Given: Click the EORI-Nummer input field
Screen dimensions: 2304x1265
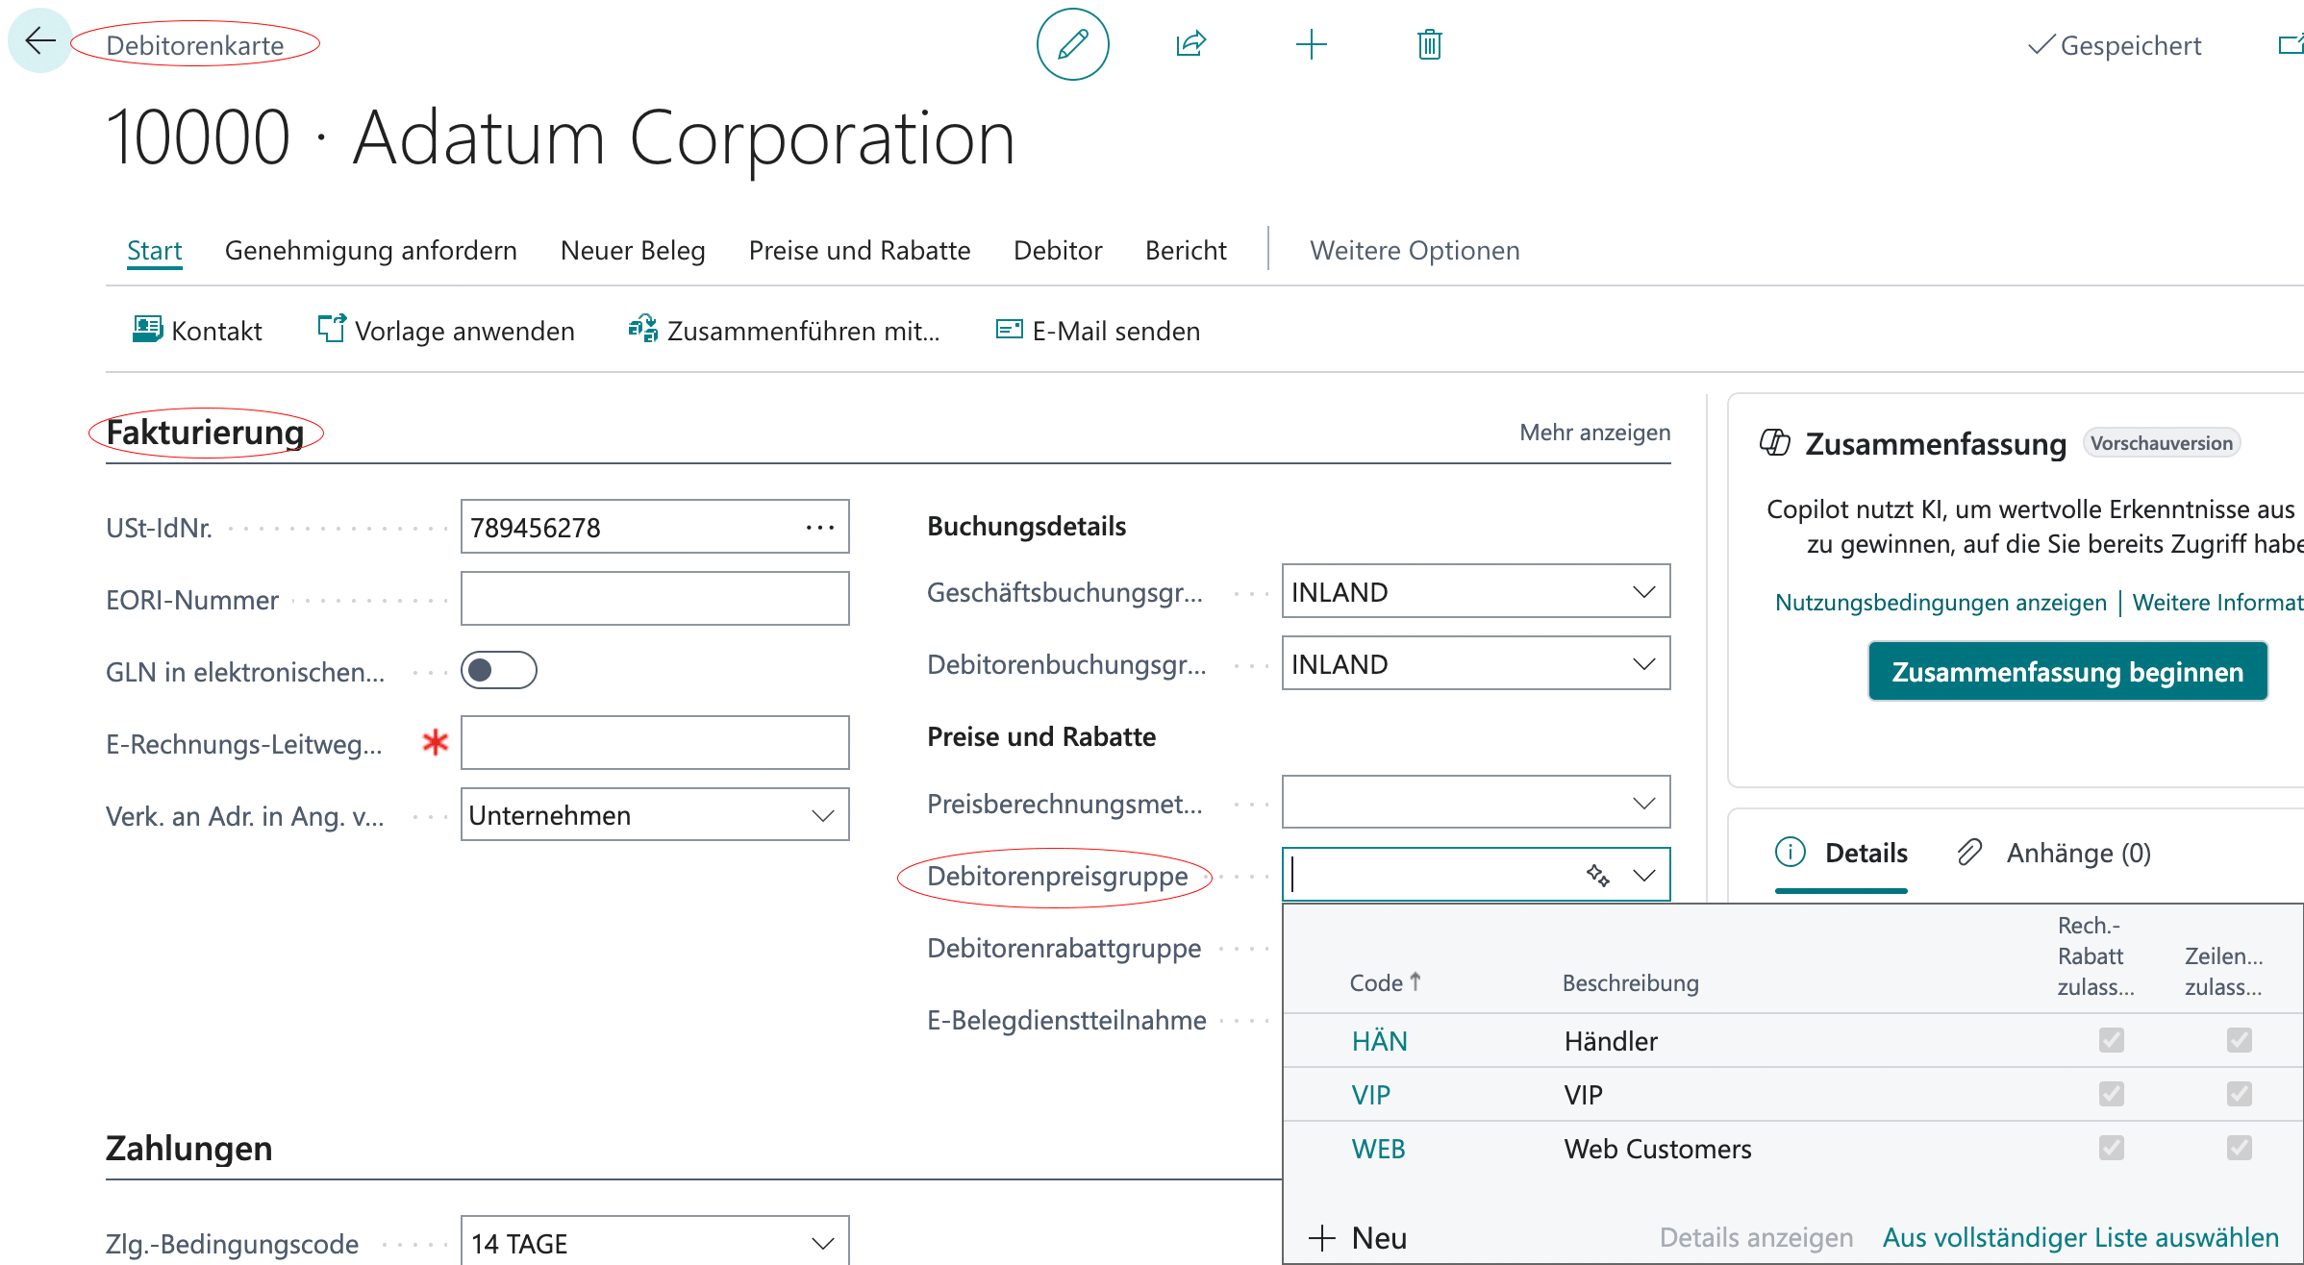Looking at the screenshot, I should [x=655, y=599].
